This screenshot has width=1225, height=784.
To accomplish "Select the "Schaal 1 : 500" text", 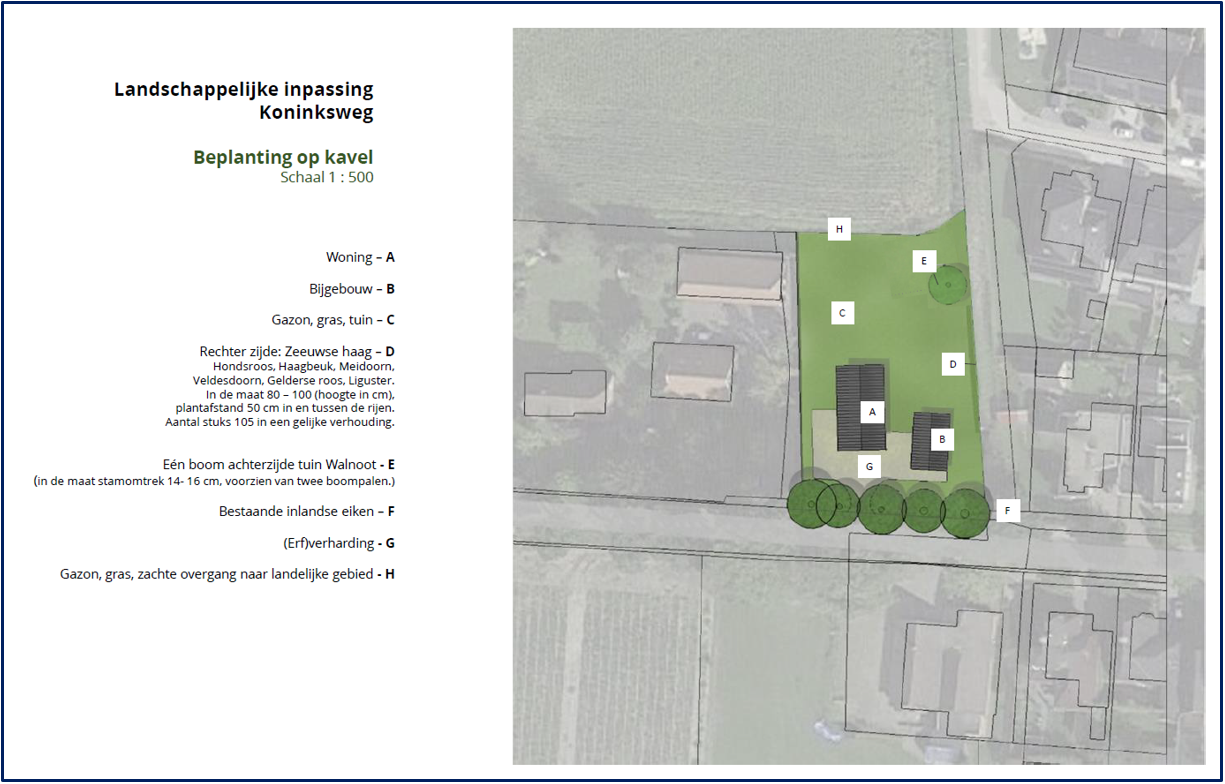I will 327,177.
